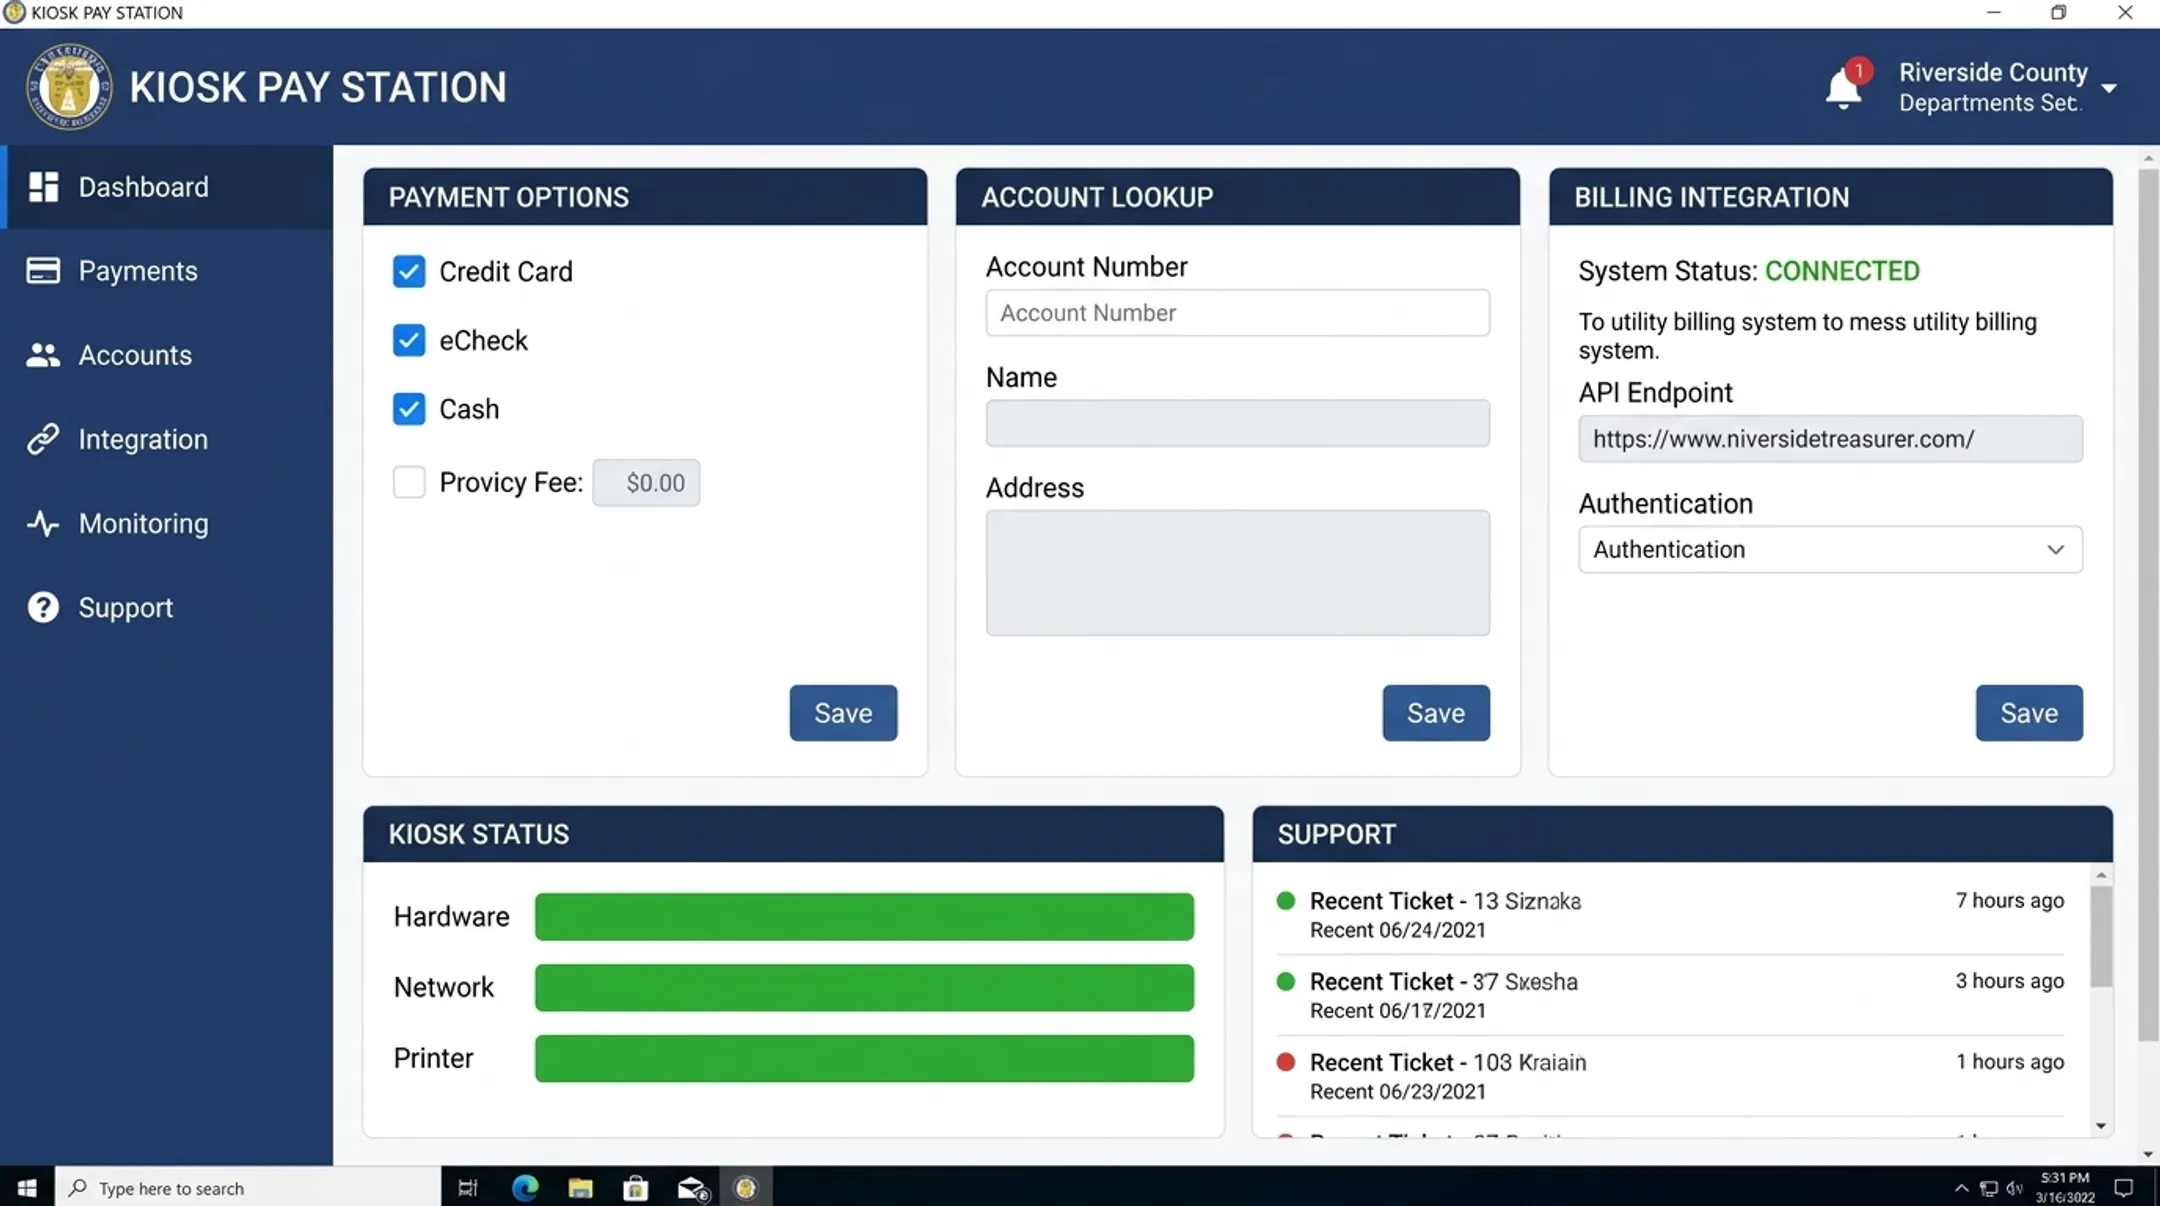The height and width of the screenshot is (1206, 2160).
Task: Click the Account Number input field
Action: (1237, 313)
